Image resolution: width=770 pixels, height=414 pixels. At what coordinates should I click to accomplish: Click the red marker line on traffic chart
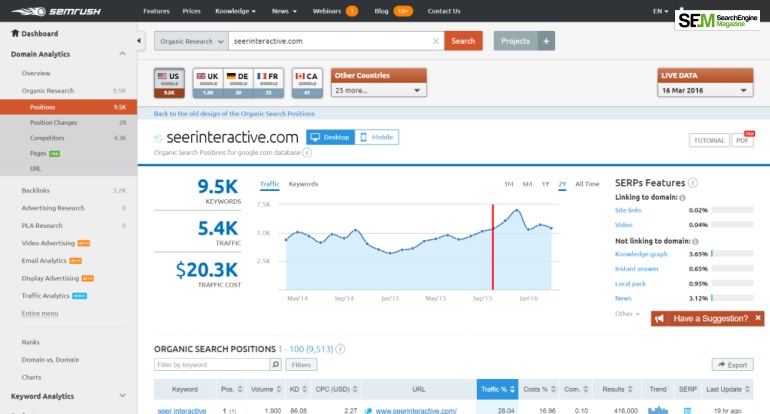tap(493, 247)
